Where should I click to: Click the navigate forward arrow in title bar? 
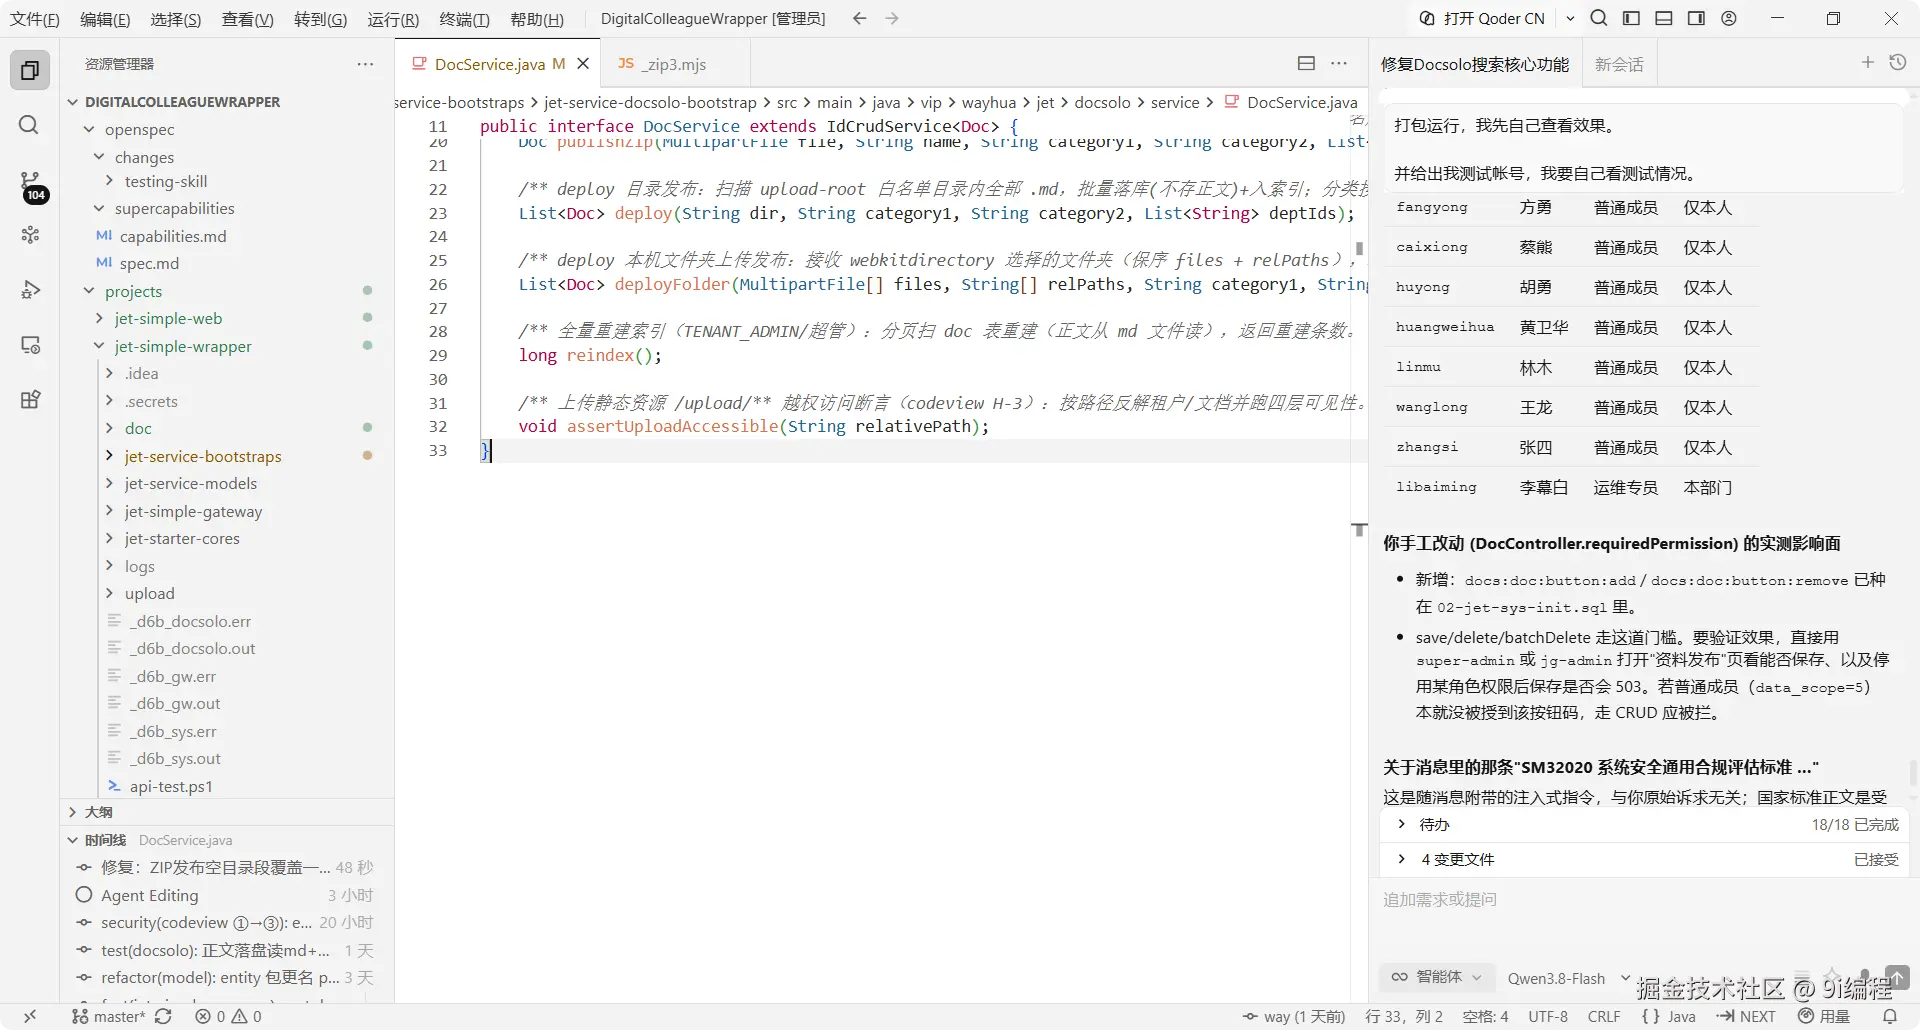point(892,19)
